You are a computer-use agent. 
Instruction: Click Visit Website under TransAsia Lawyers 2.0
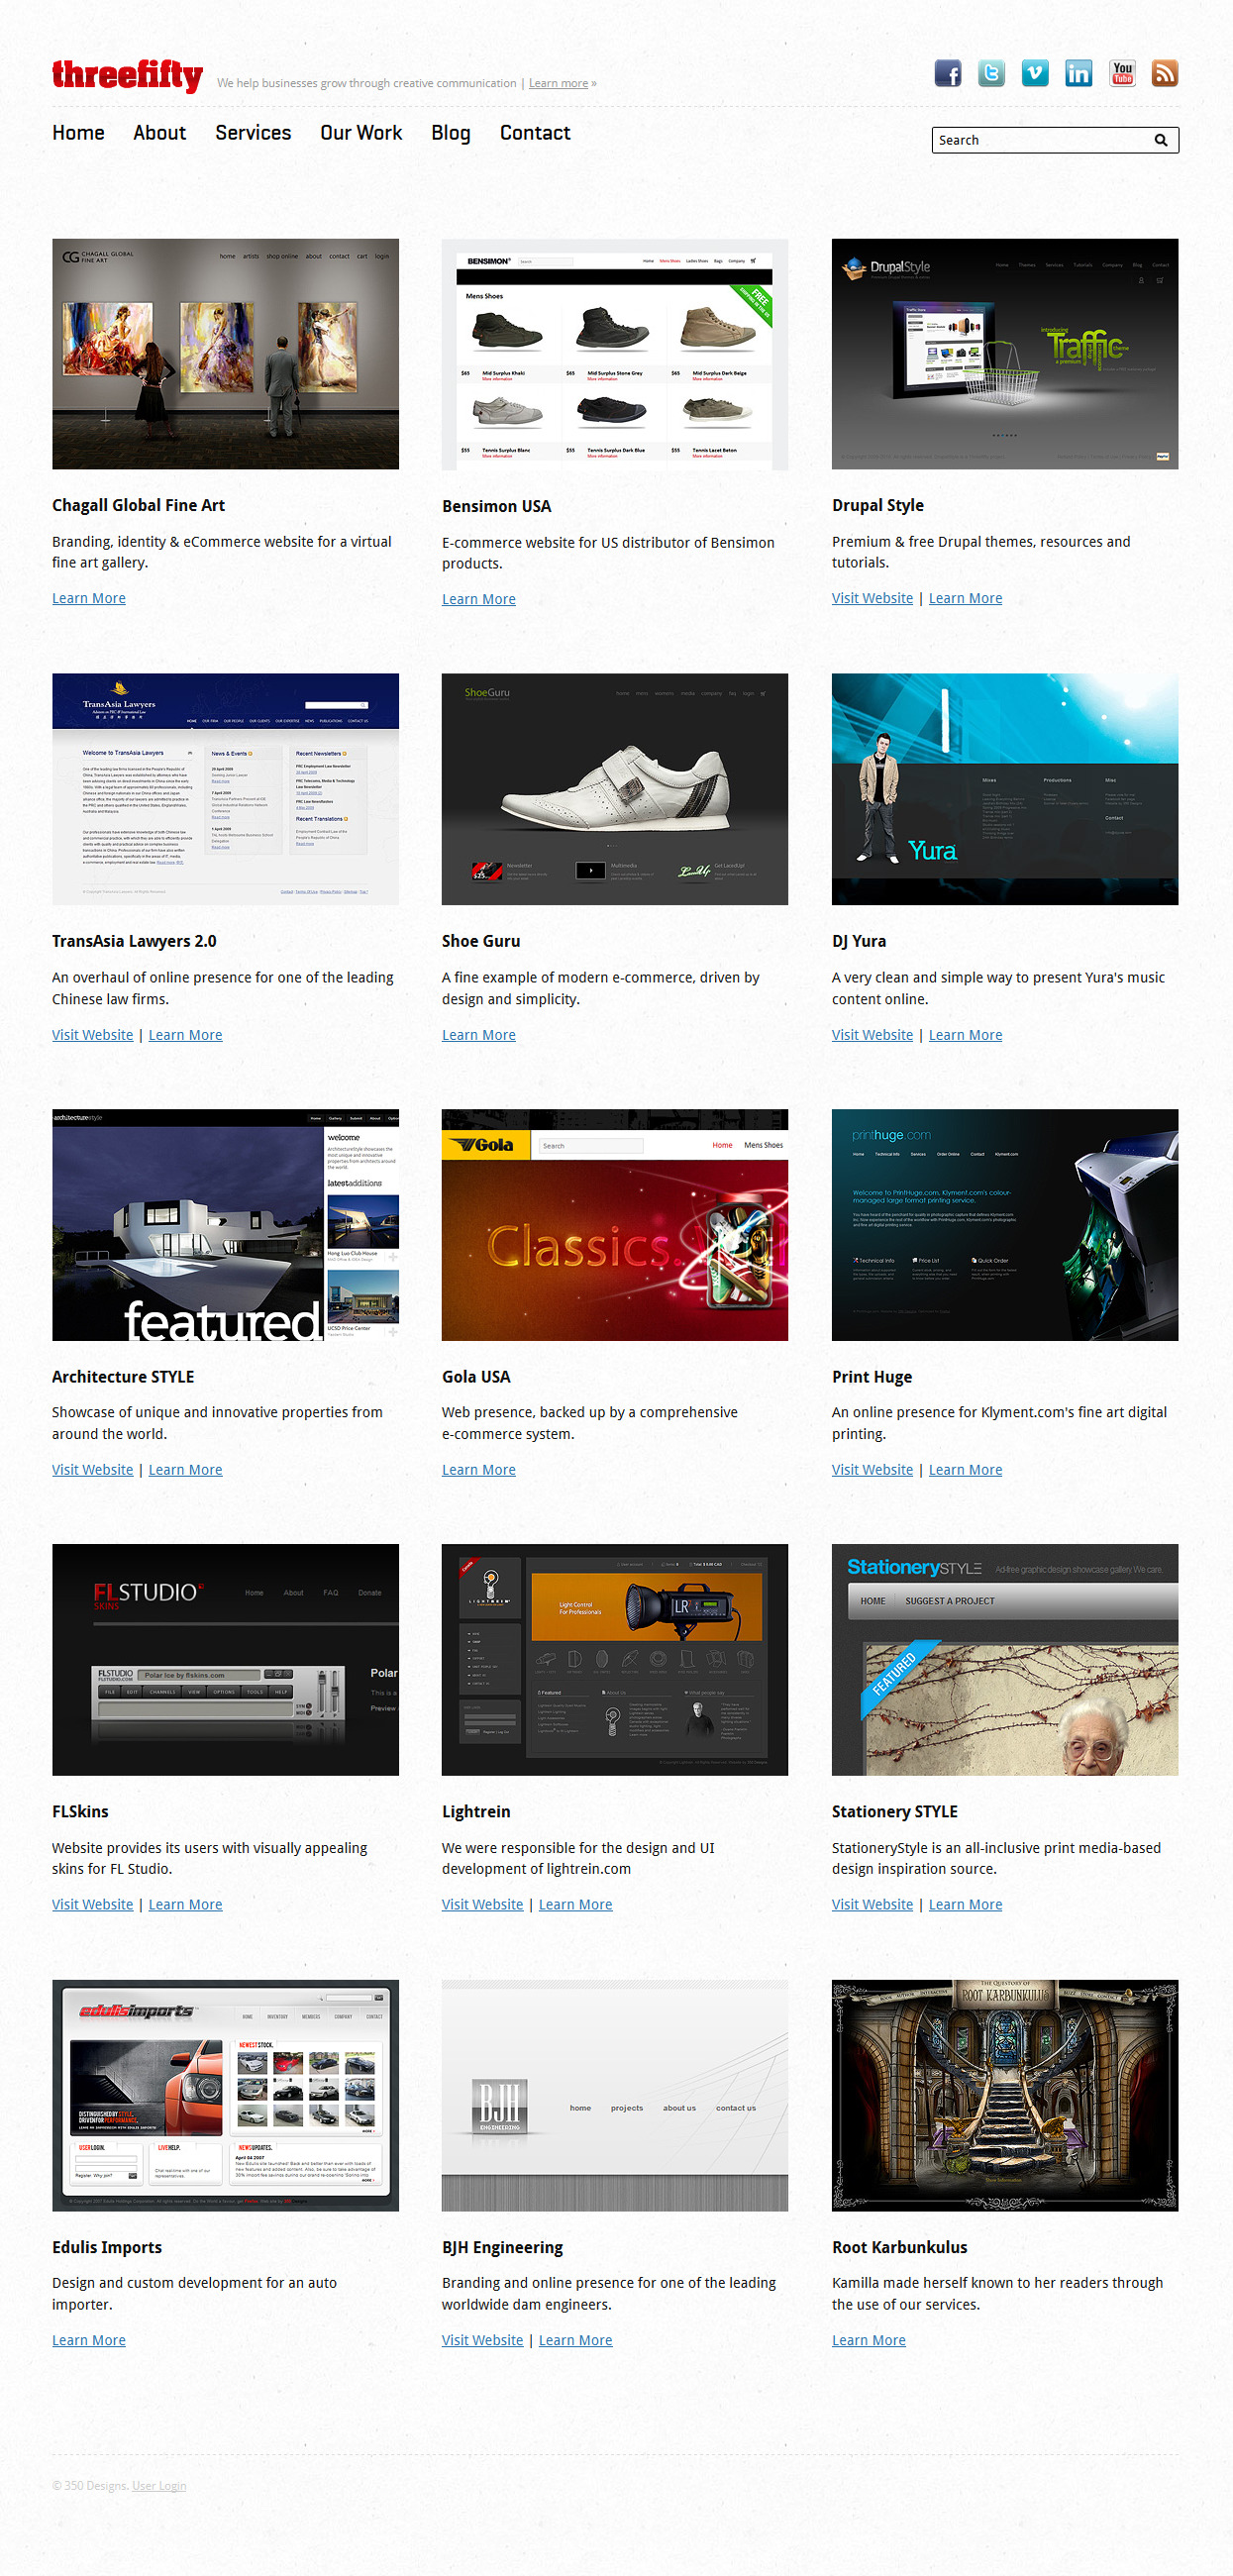92,1035
